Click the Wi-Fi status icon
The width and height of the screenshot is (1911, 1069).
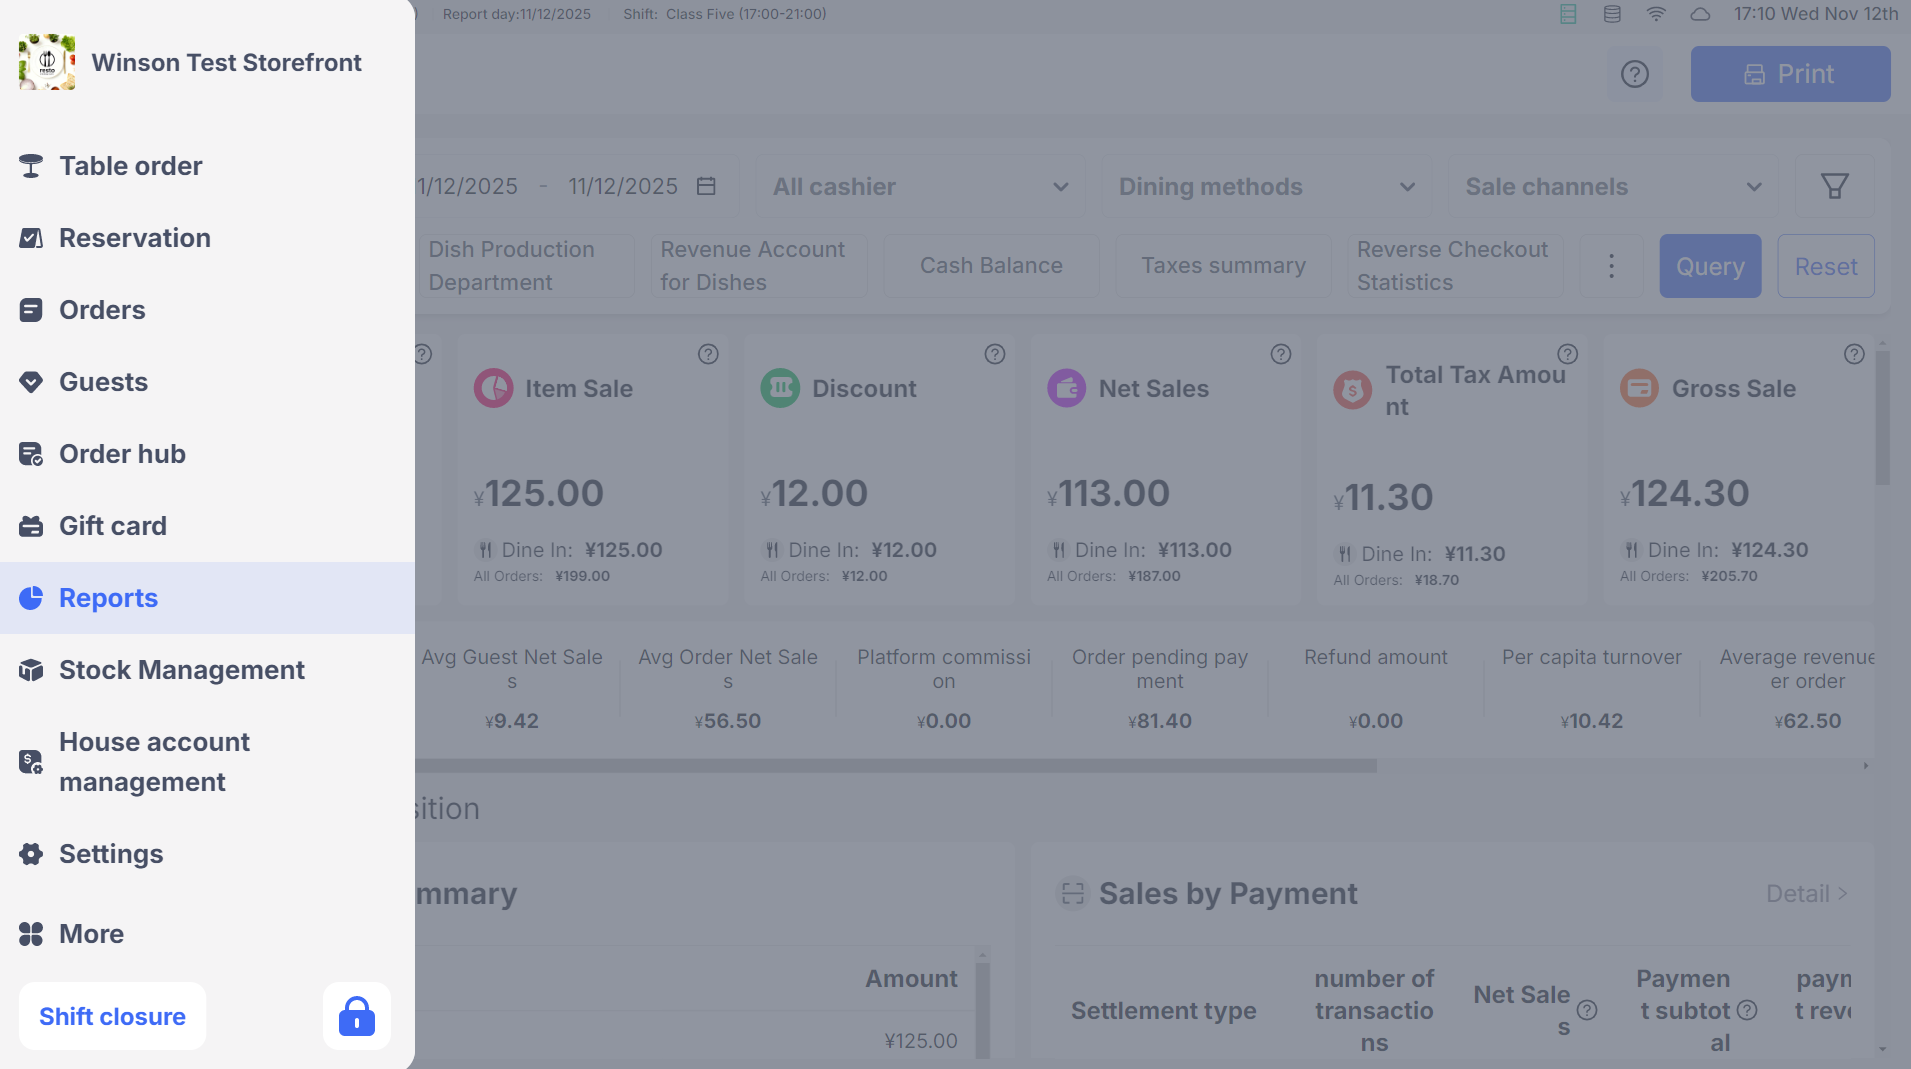coord(1656,14)
